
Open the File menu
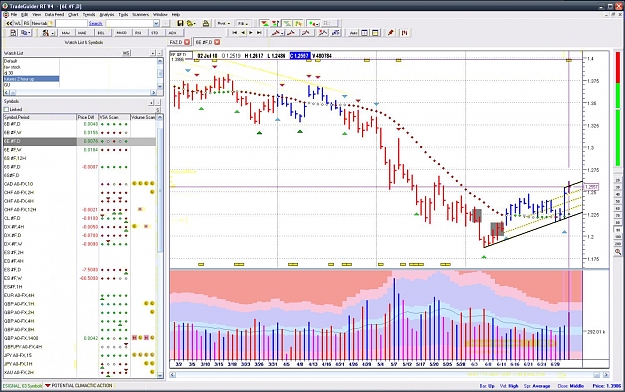(14, 14)
